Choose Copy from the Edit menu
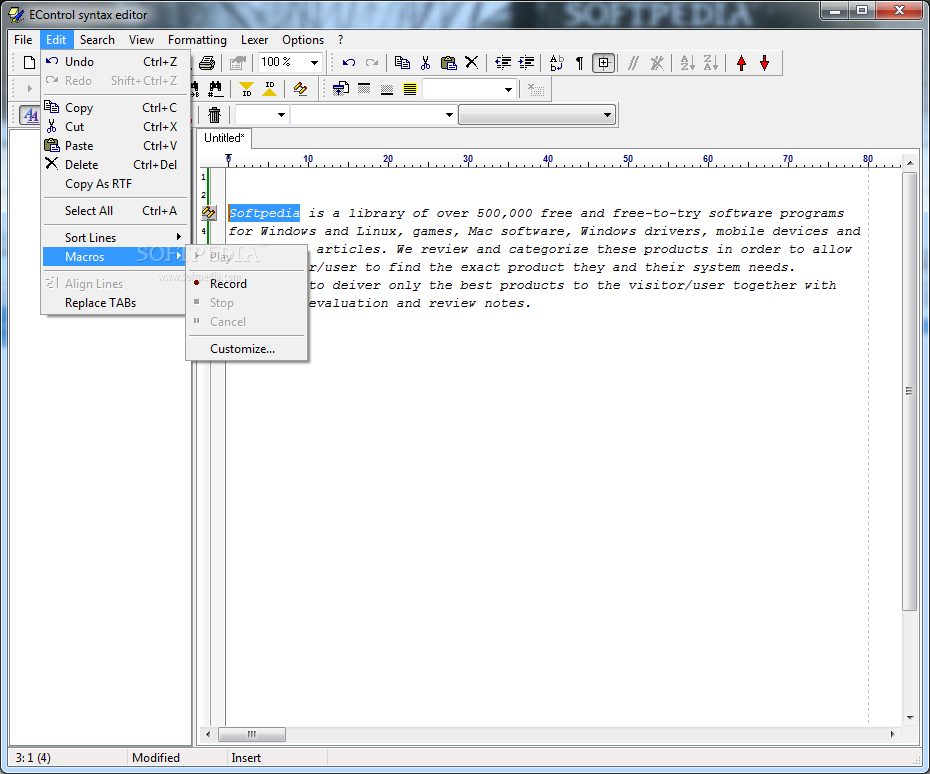This screenshot has height=774, width=930. coord(114,108)
